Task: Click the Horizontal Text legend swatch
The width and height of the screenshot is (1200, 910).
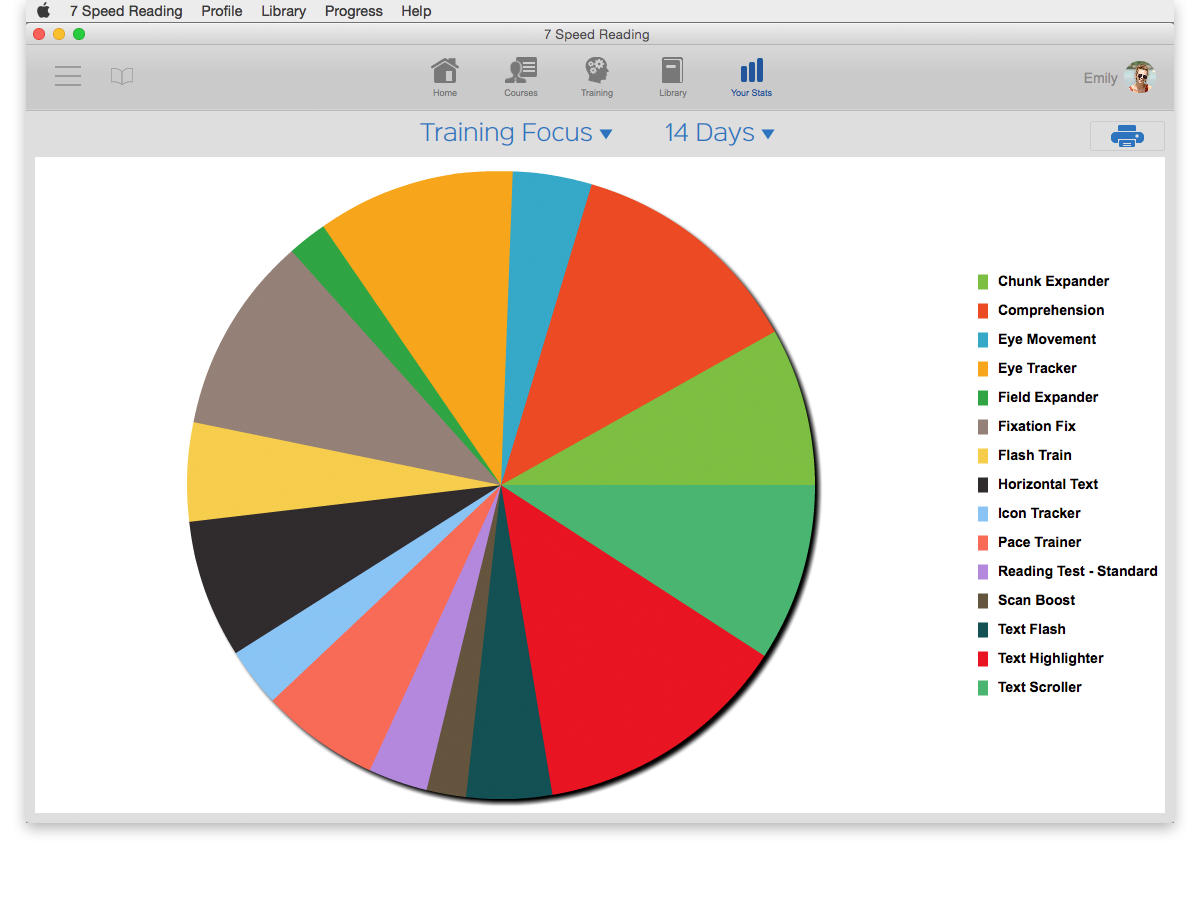Action: tap(983, 485)
